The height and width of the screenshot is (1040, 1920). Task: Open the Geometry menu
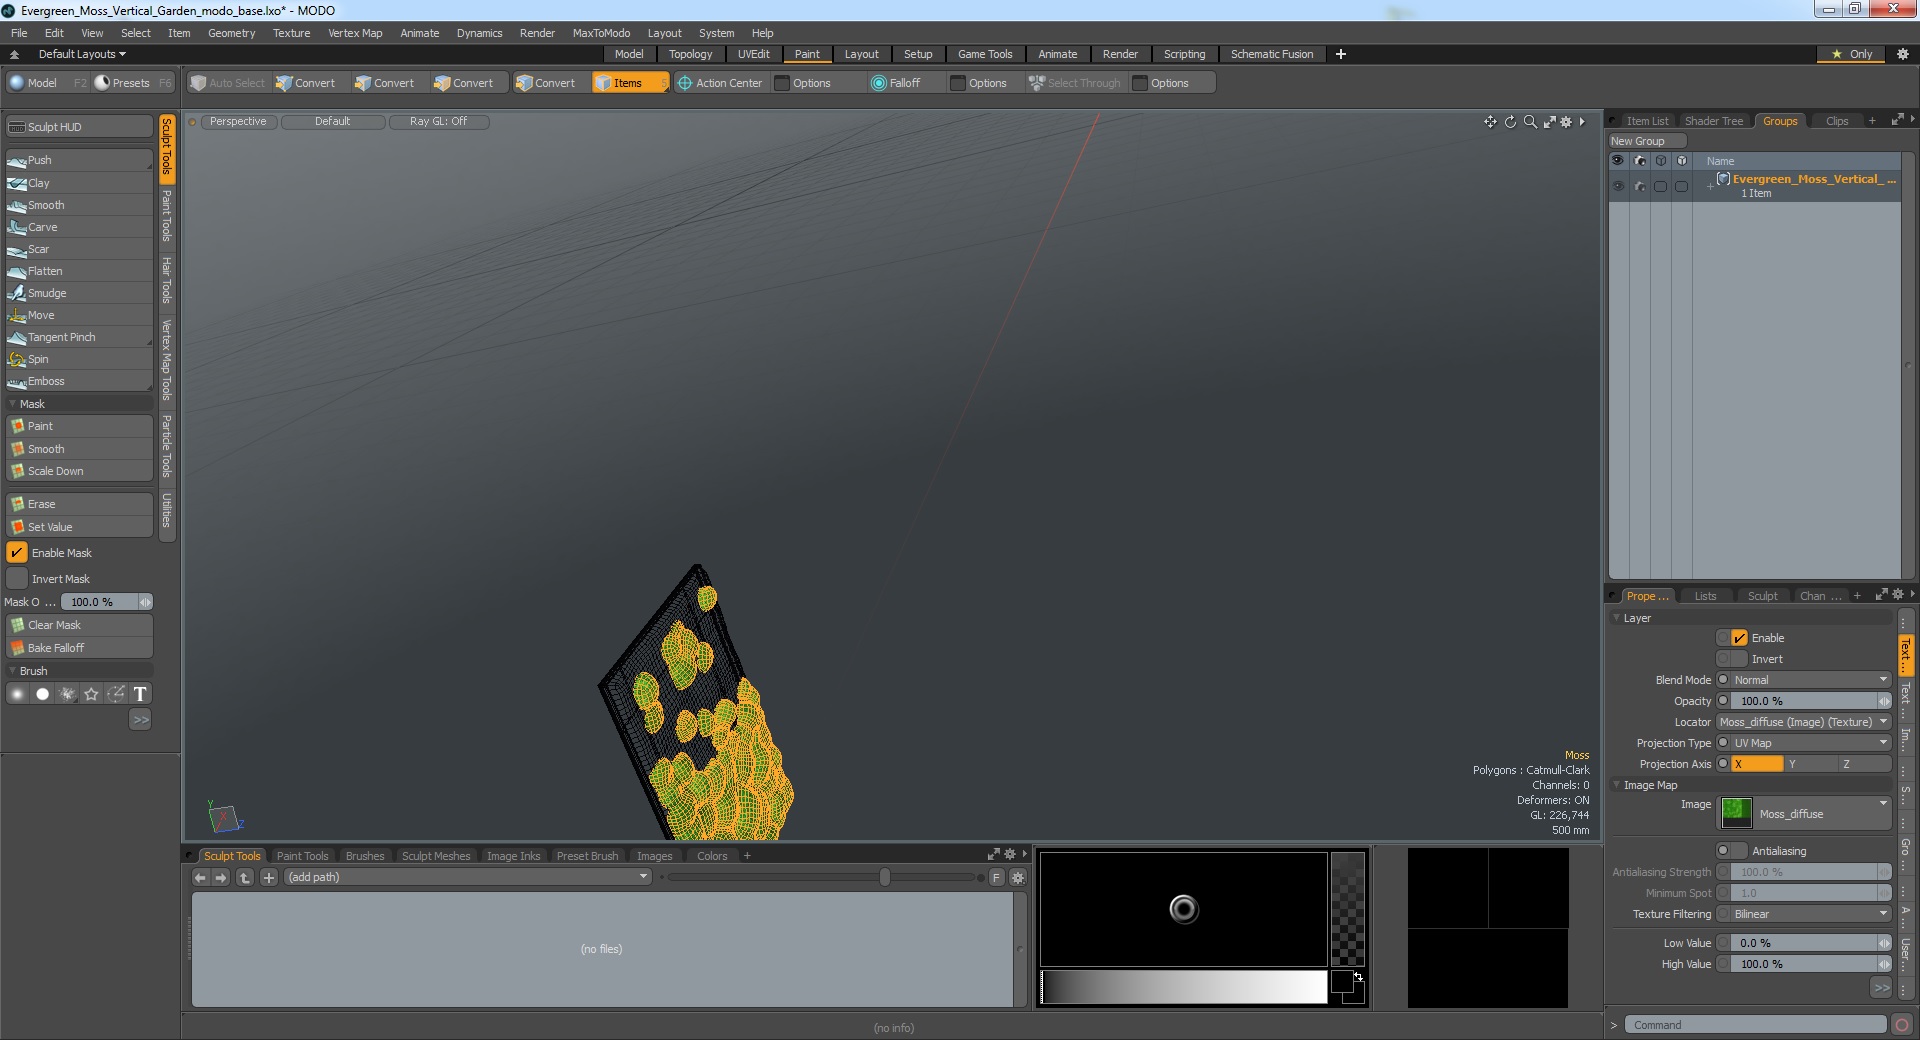click(x=231, y=33)
